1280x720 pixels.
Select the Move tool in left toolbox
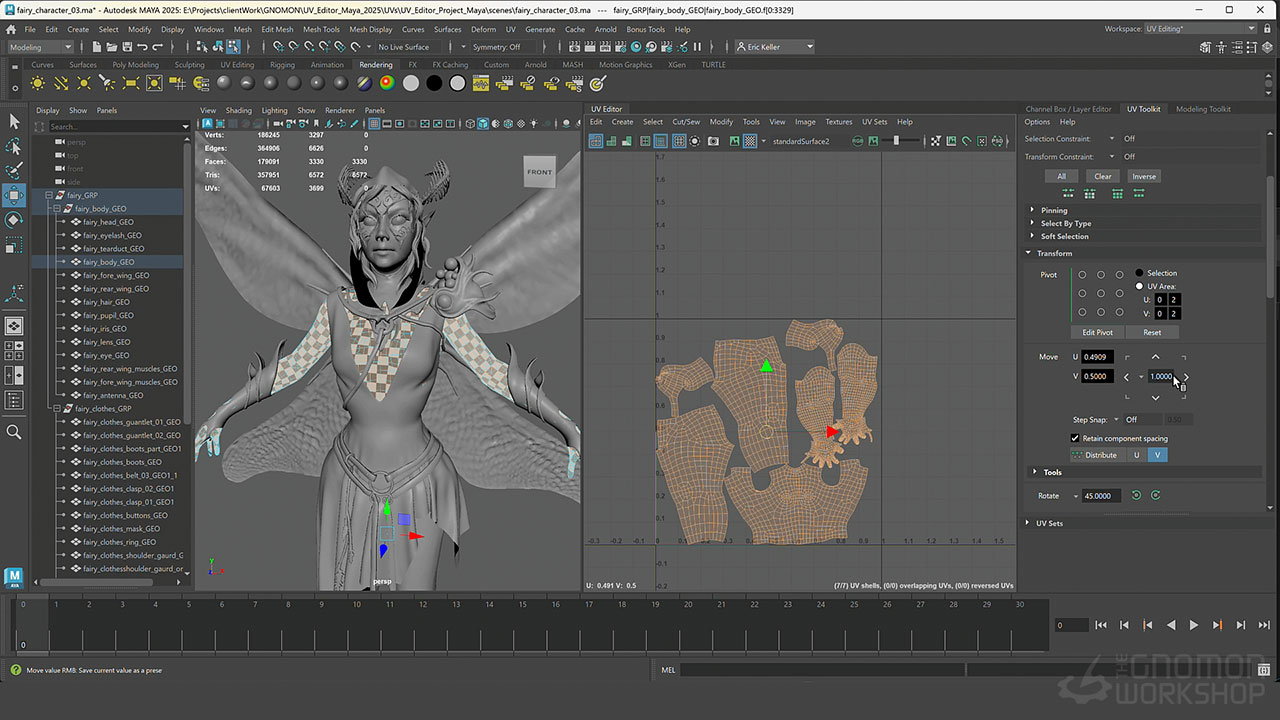point(14,195)
